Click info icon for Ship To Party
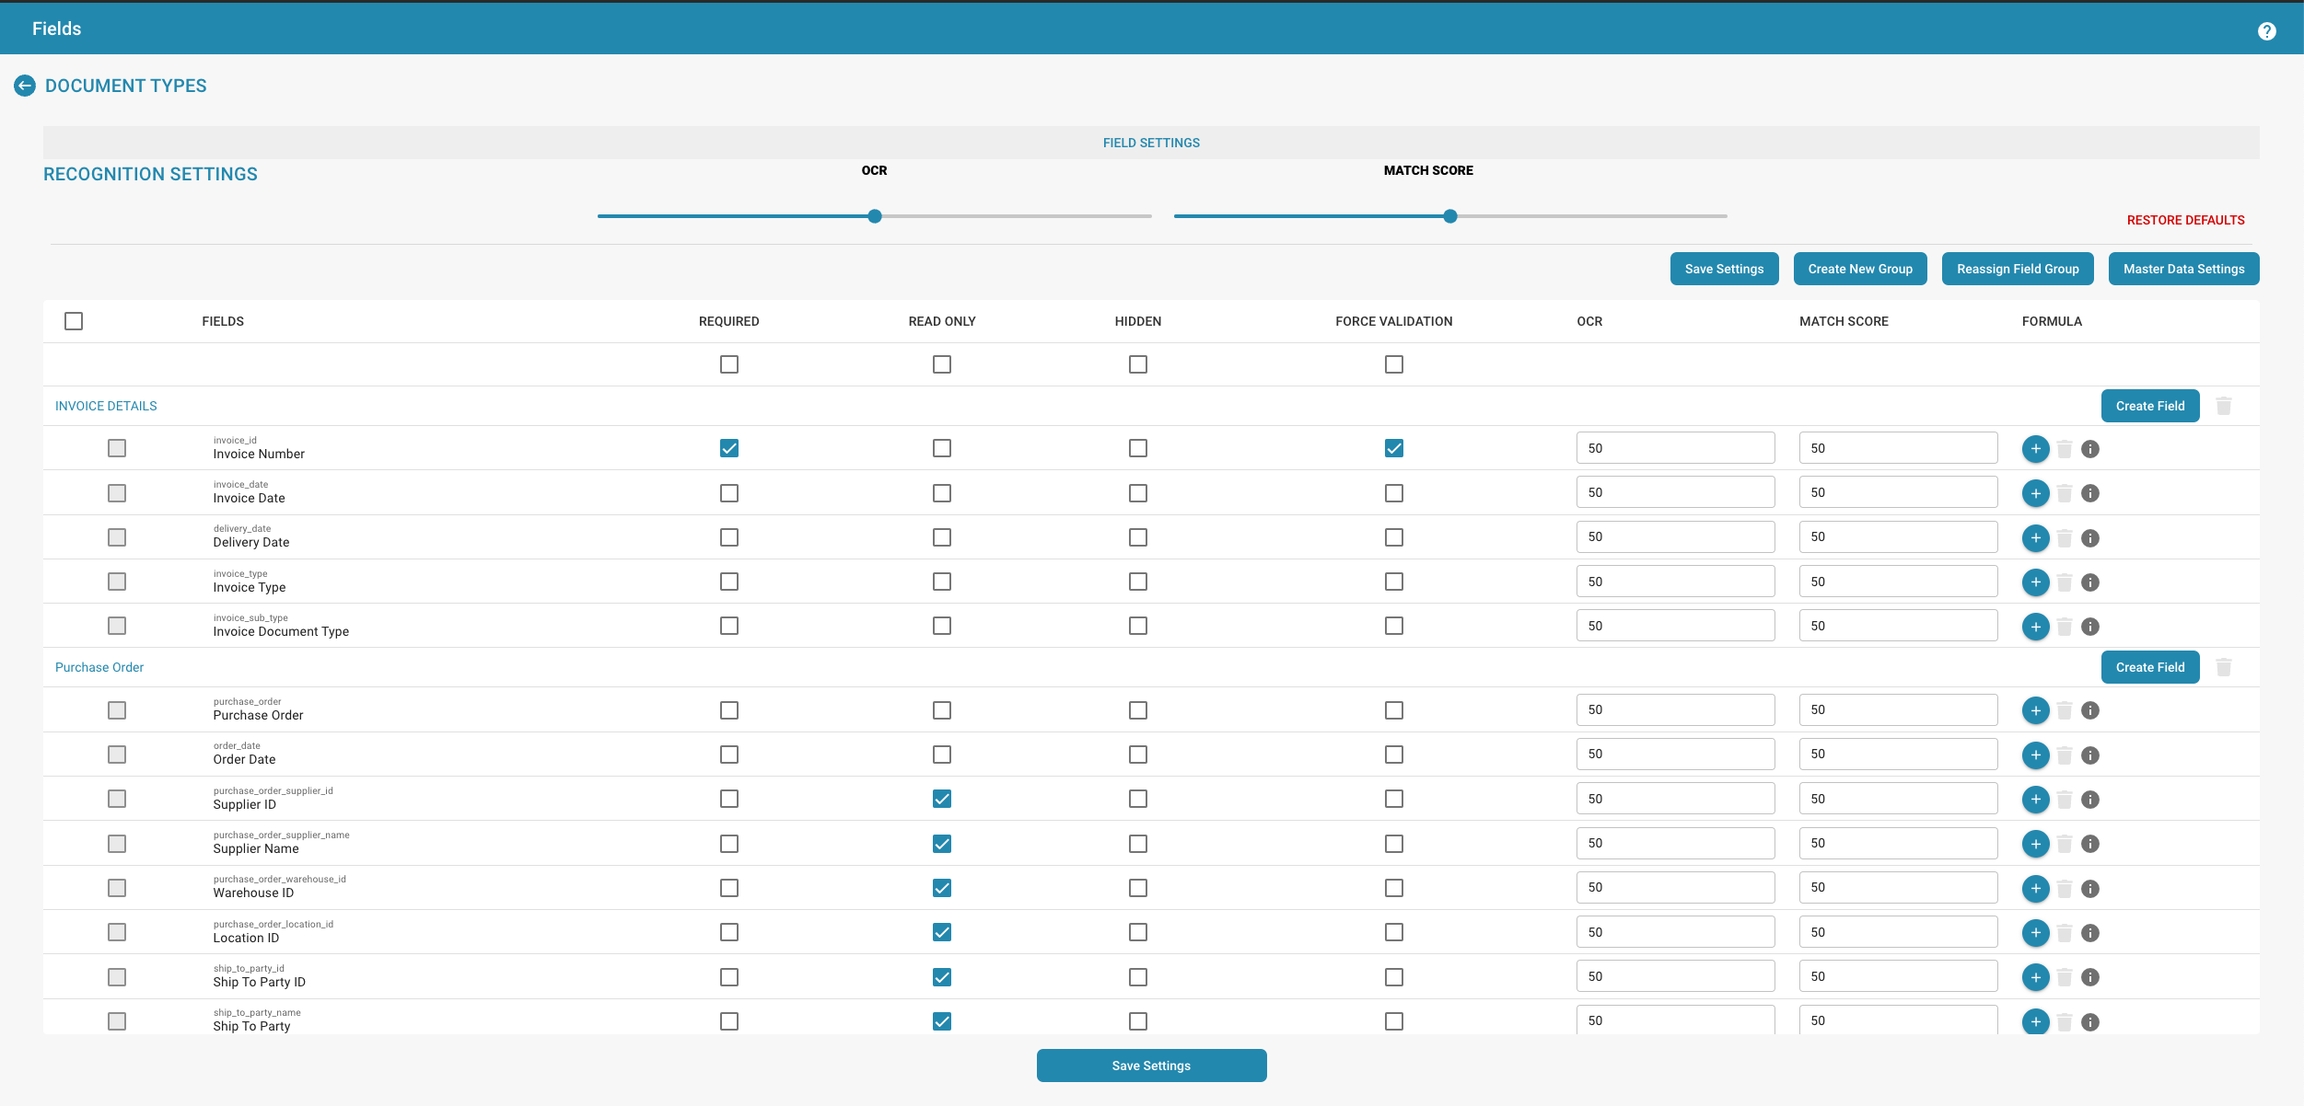 [2090, 1022]
